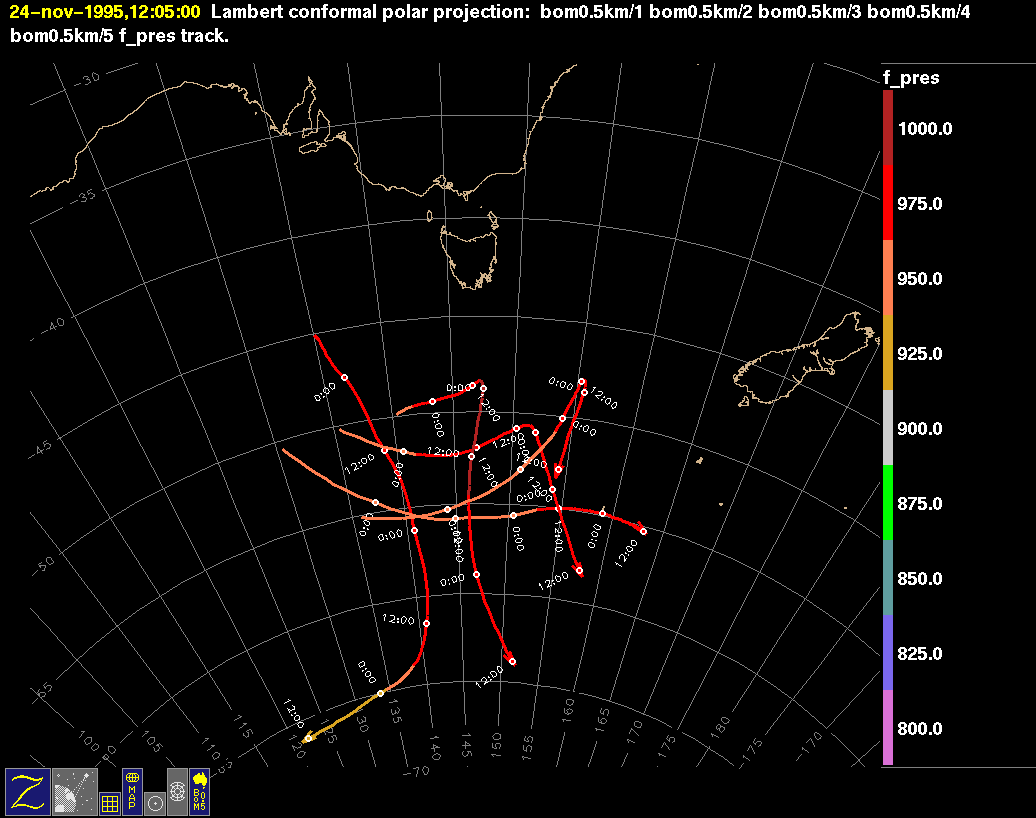This screenshot has width=1036, height=818.
Task: Select the bright green 875.0 legend swatch
Action: point(888,503)
